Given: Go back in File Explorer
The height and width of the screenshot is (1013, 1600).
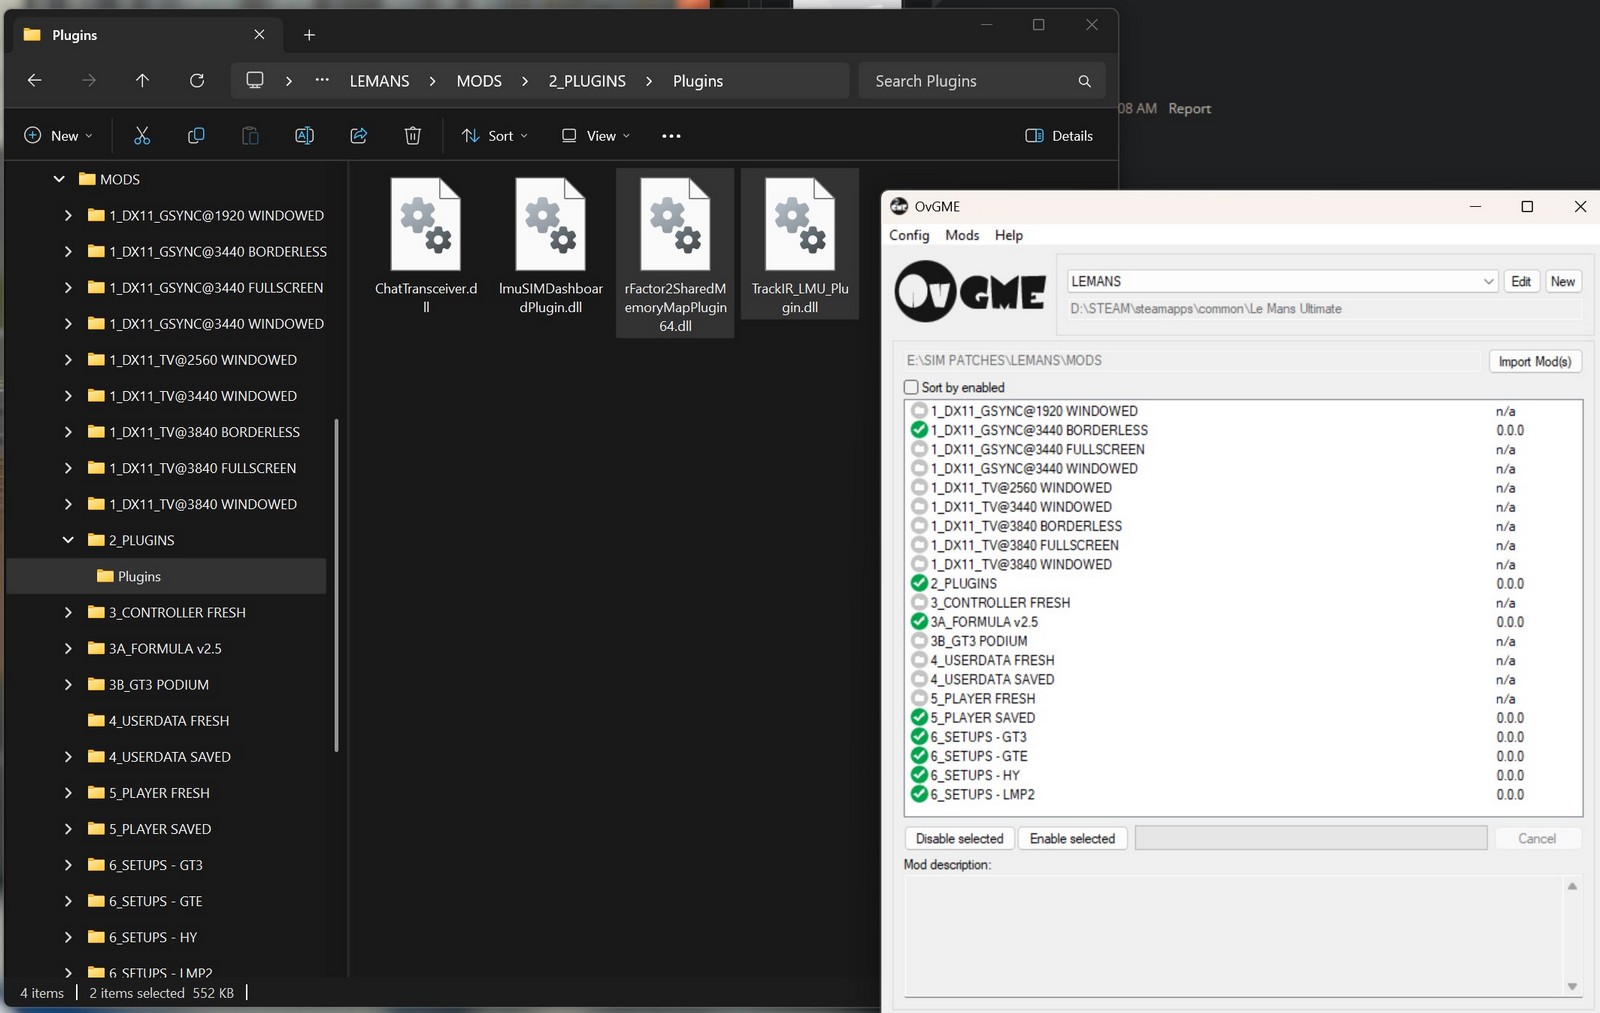Looking at the screenshot, I should (x=35, y=81).
